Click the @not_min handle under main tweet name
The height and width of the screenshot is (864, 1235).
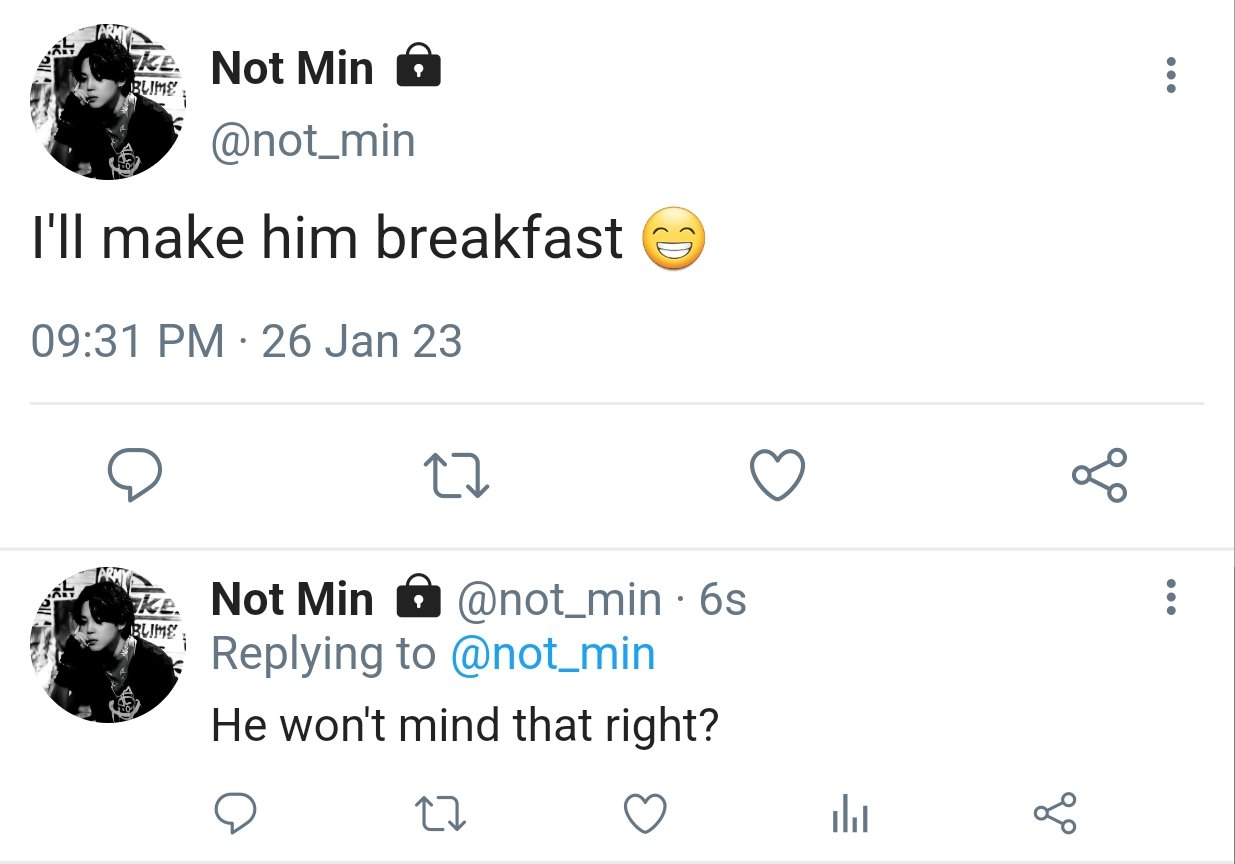pyautogui.click(x=313, y=140)
